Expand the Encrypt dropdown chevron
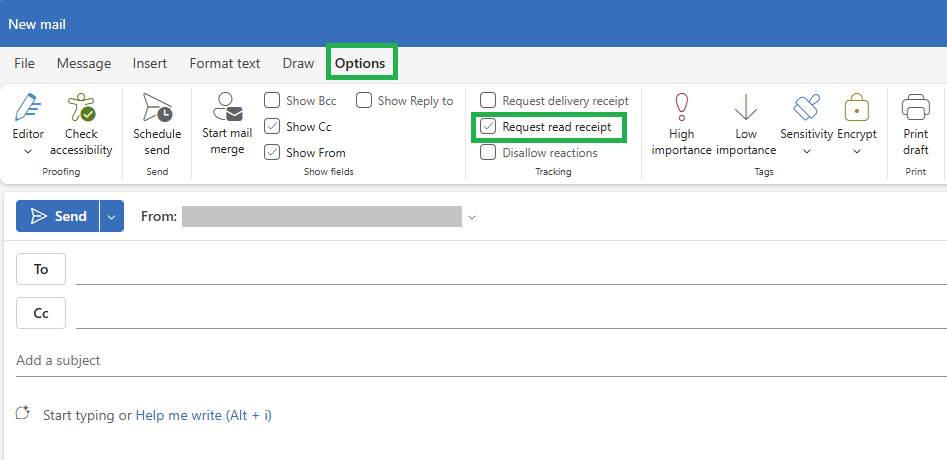This screenshot has height=460, width=947. click(856, 151)
